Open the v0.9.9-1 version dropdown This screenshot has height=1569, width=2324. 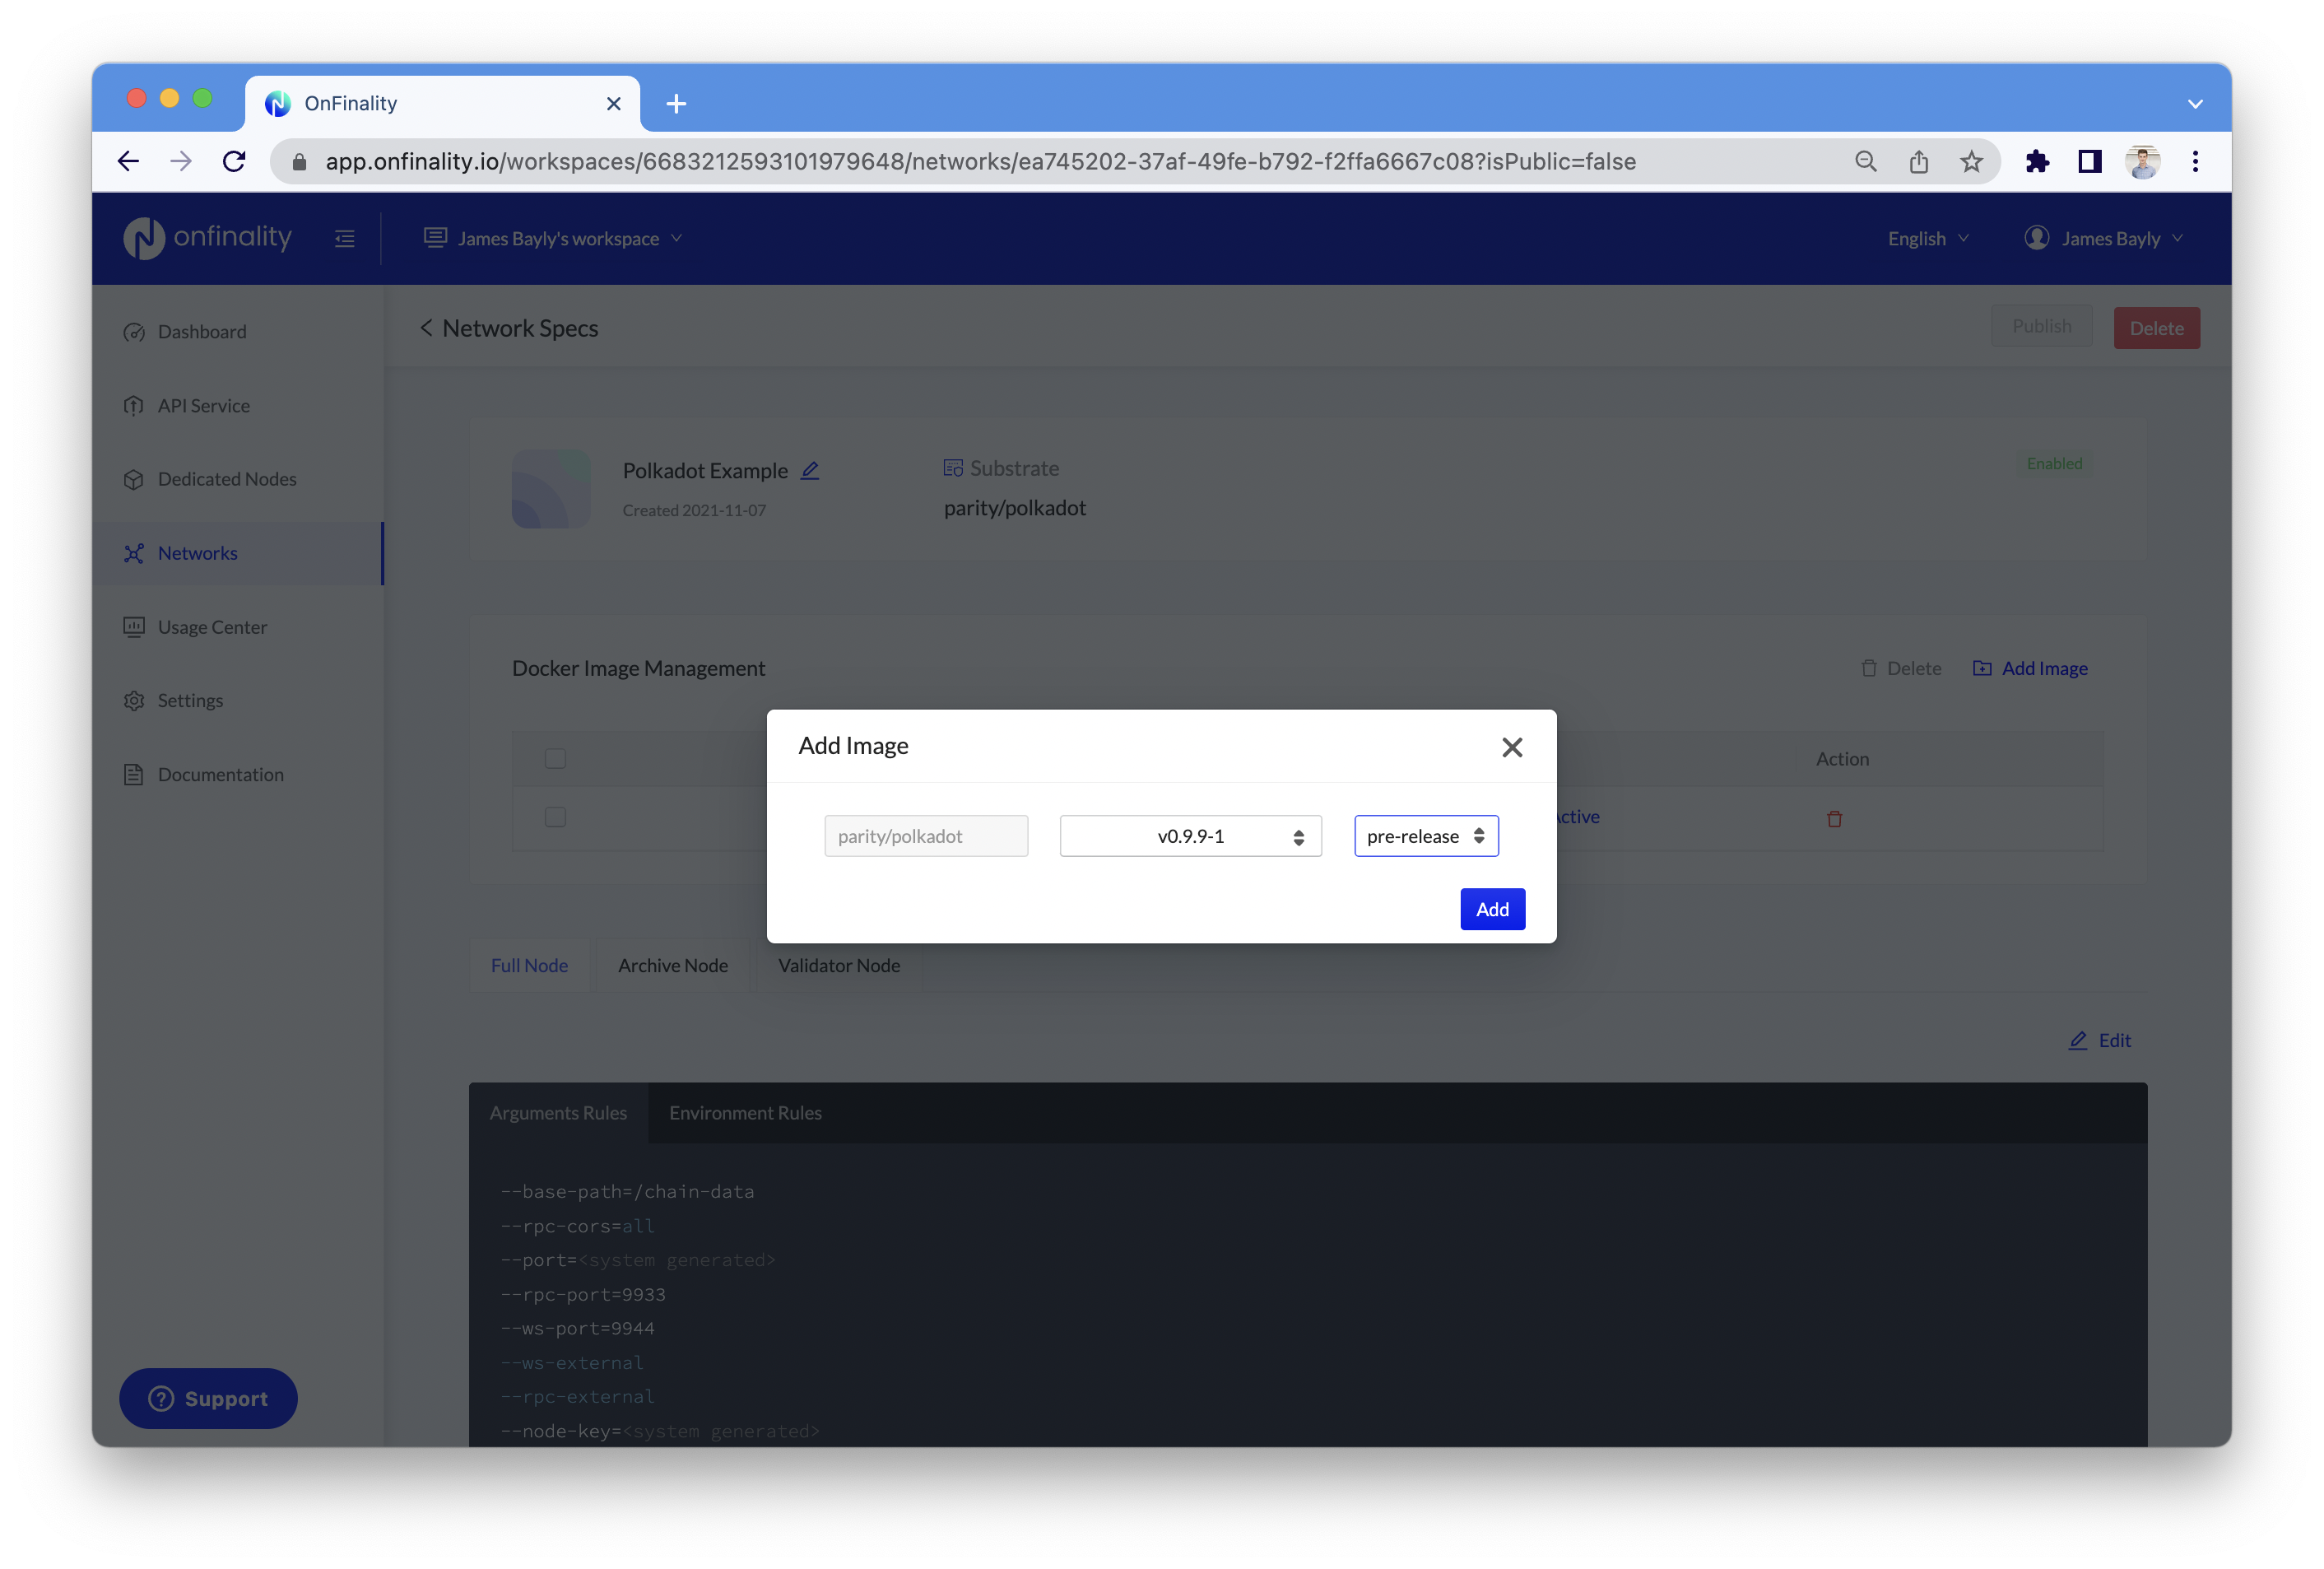(1190, 836)
